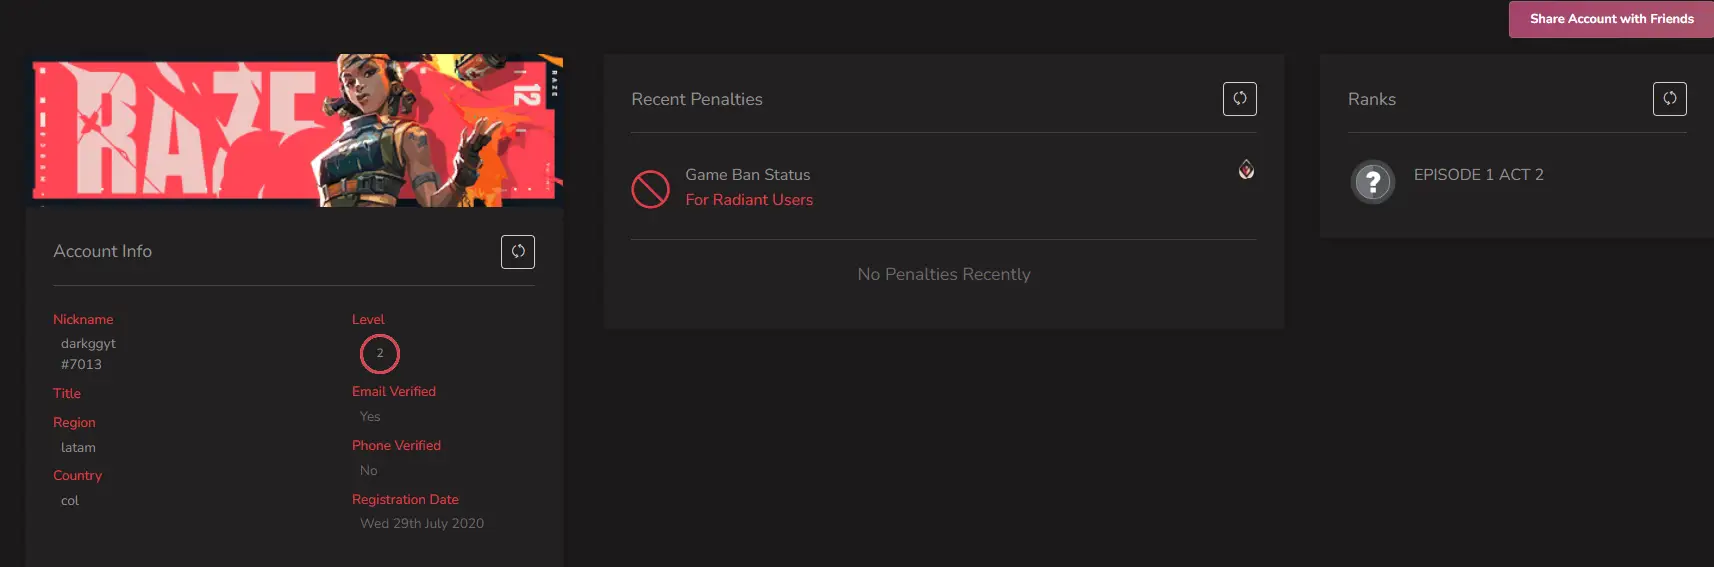Click the Country label
Image resolution: width=1714 pixels, height=567 pixels.
point(77,475)
